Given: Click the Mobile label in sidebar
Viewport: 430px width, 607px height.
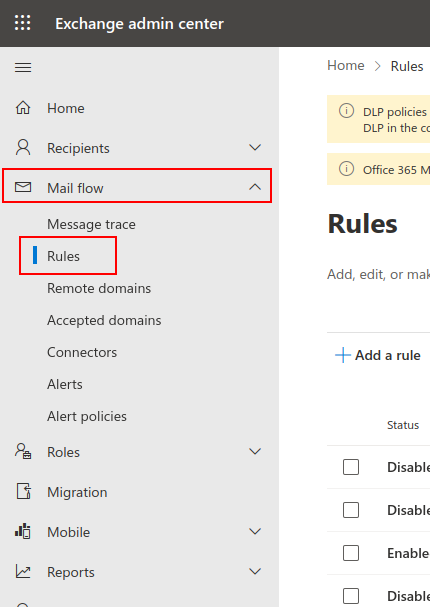Looking at the screenshot, I should point(69,532).
